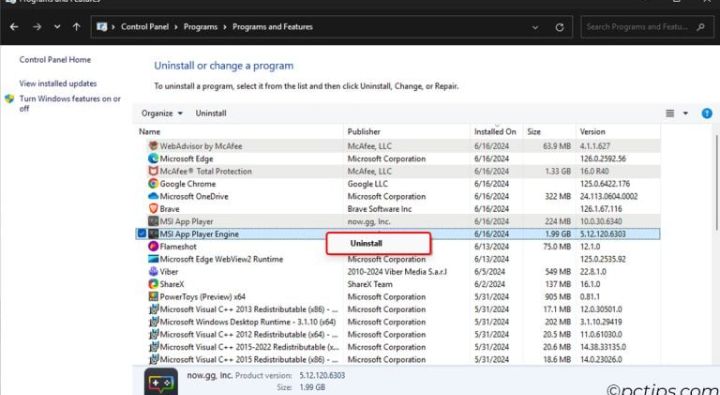Select the MSI App Player icon
This screenshot has height=395, width=720.
pyautogui.click(x=153, y=221)
